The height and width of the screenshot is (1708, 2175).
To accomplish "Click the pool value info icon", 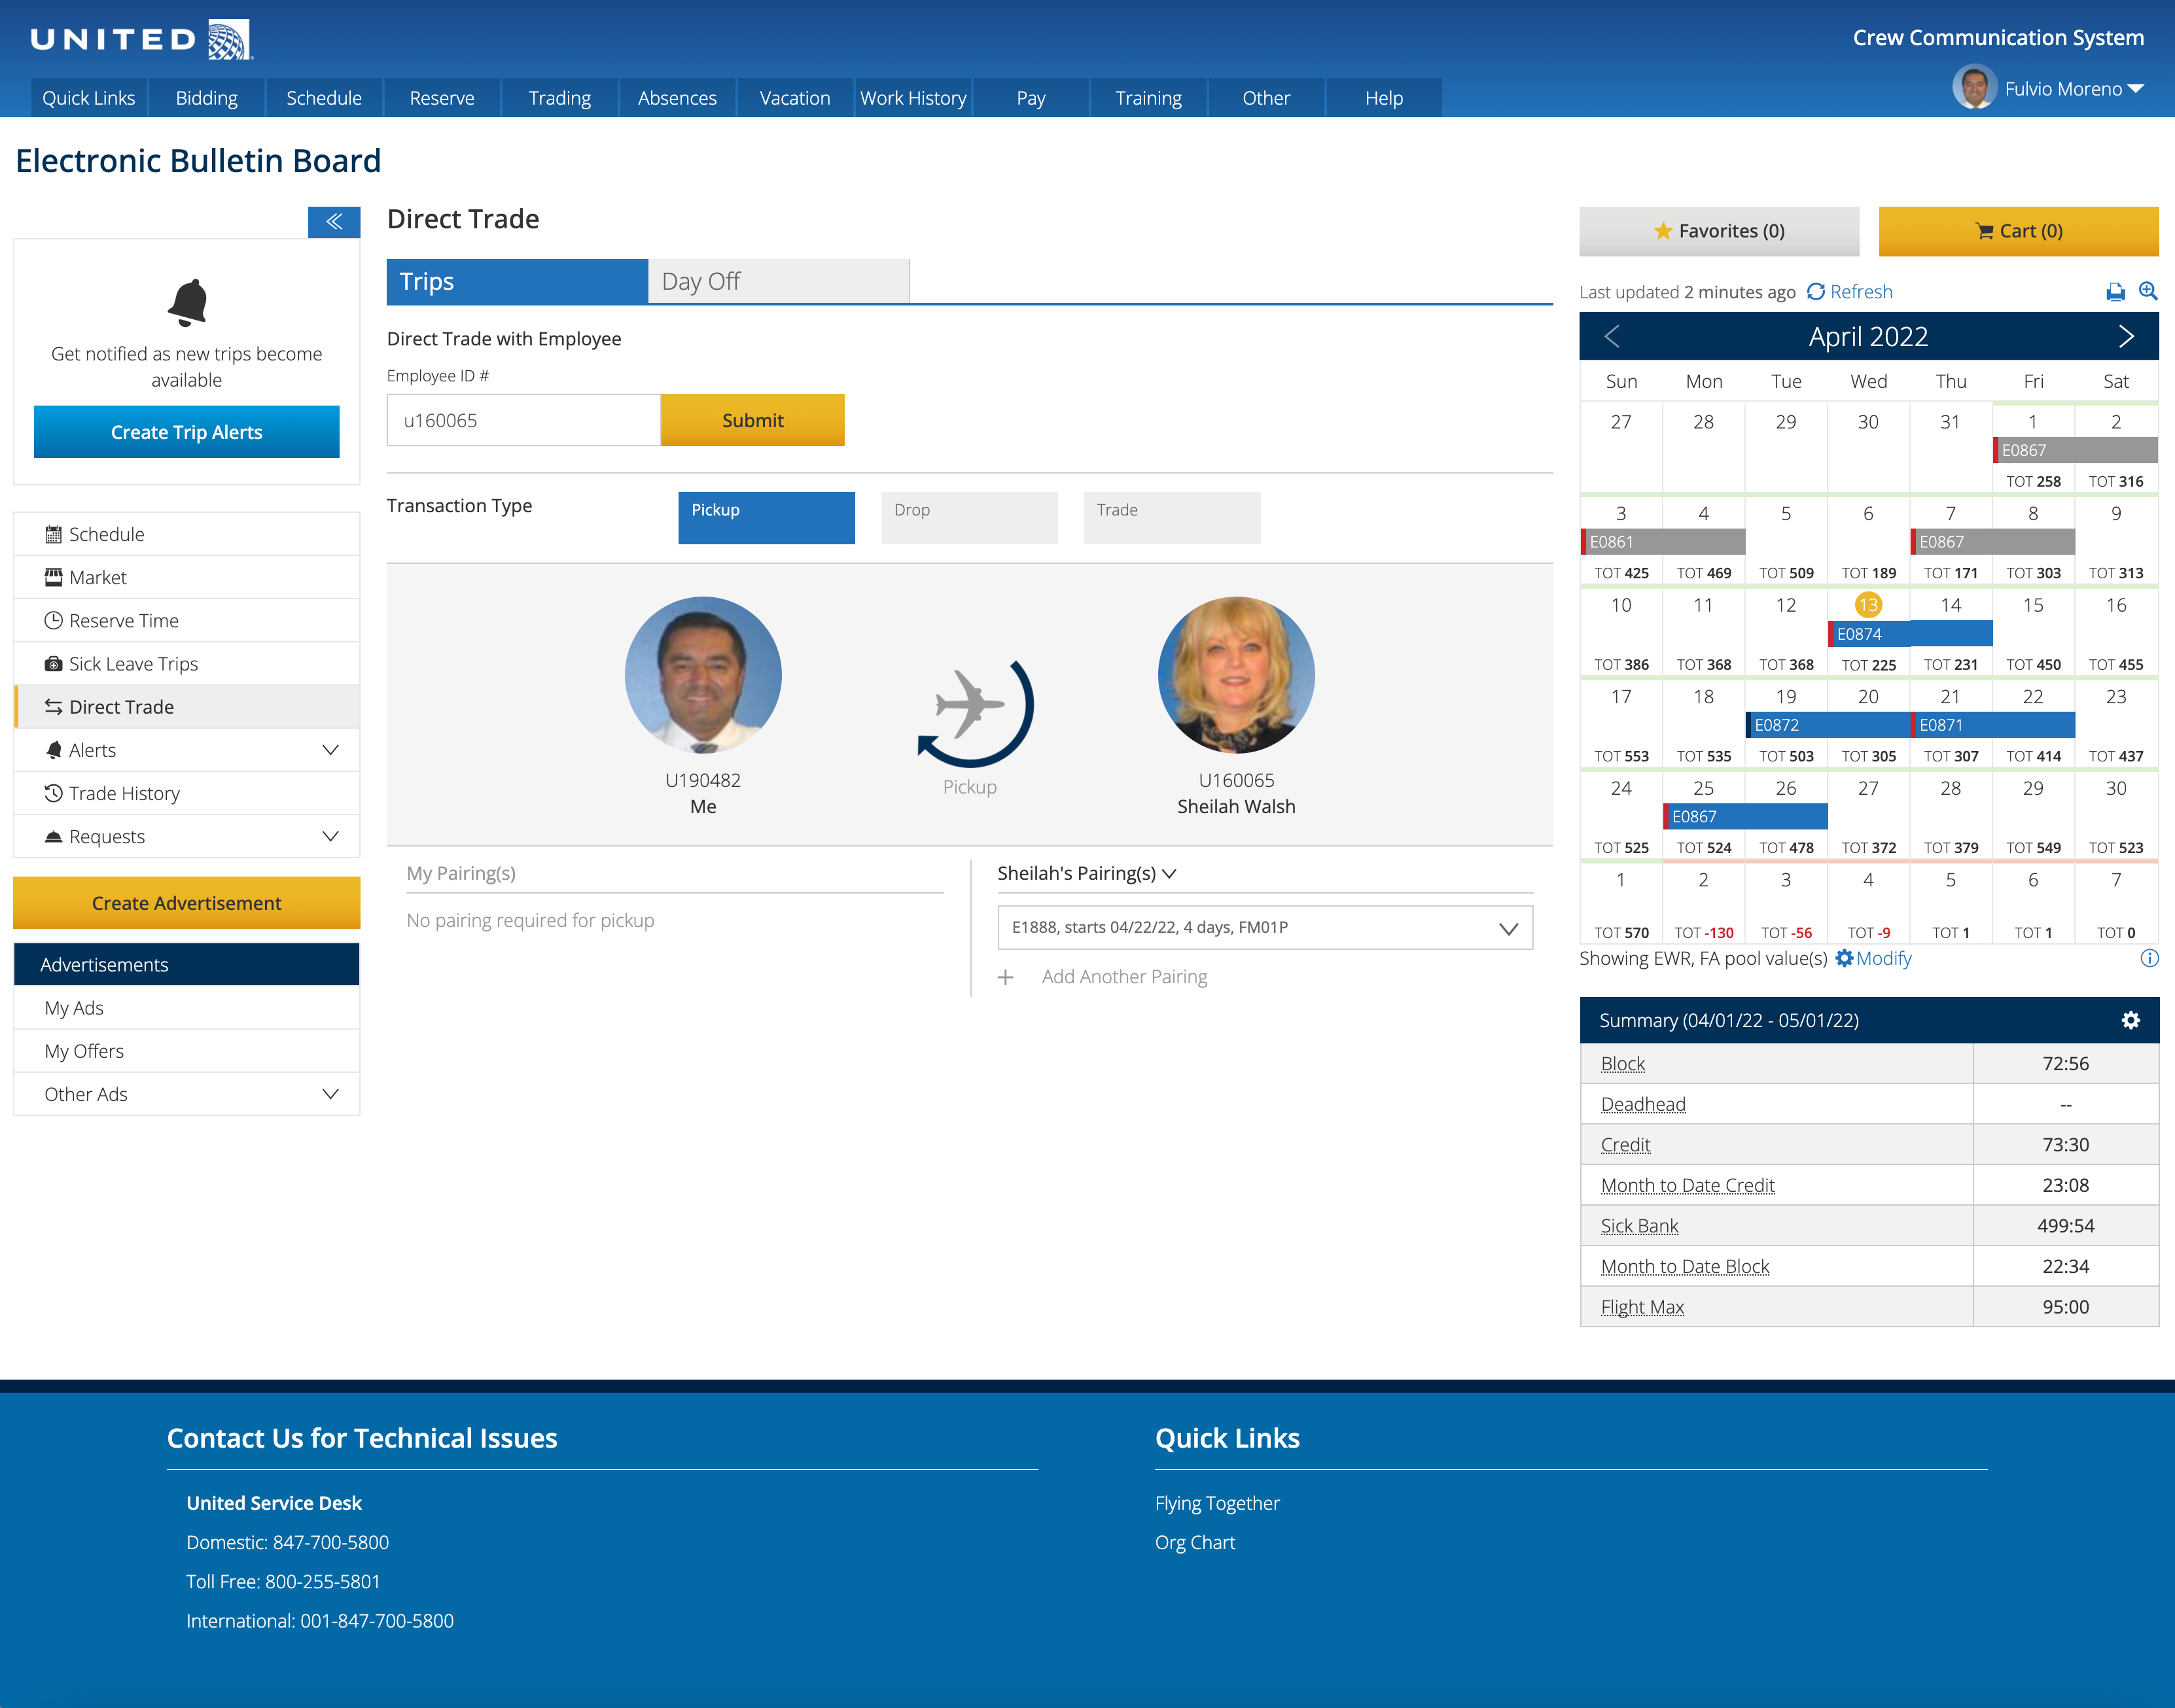I will tap(2148, 958).
